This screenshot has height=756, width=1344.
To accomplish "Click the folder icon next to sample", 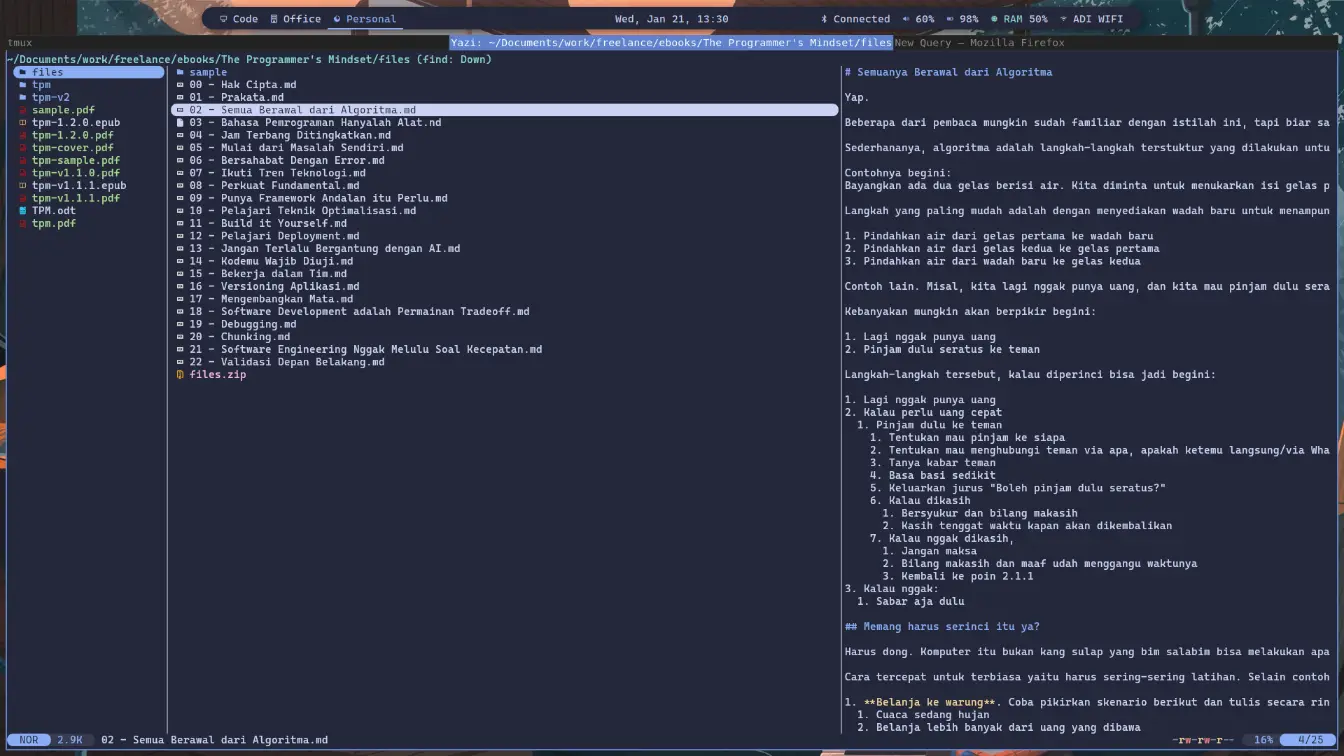I will tap(180, 73).
